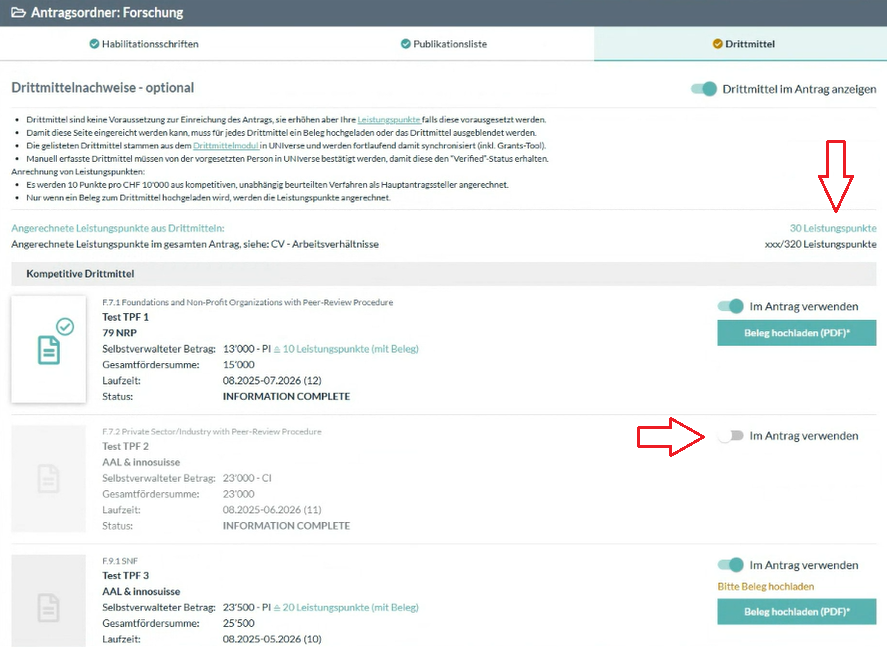Screen dimensions: 887x647
Task: Toggle Drittmittel im Antrag anzeigen switch
Action: pyautogui.click(x=704, y=88)
